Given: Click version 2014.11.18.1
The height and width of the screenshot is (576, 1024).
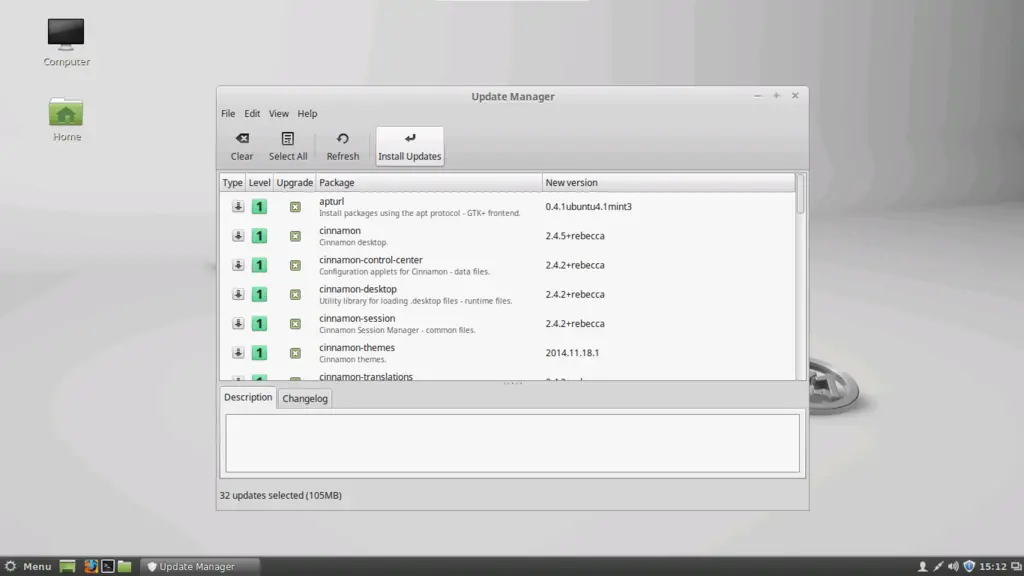Looking at the screenshot, I should (572, 353).
